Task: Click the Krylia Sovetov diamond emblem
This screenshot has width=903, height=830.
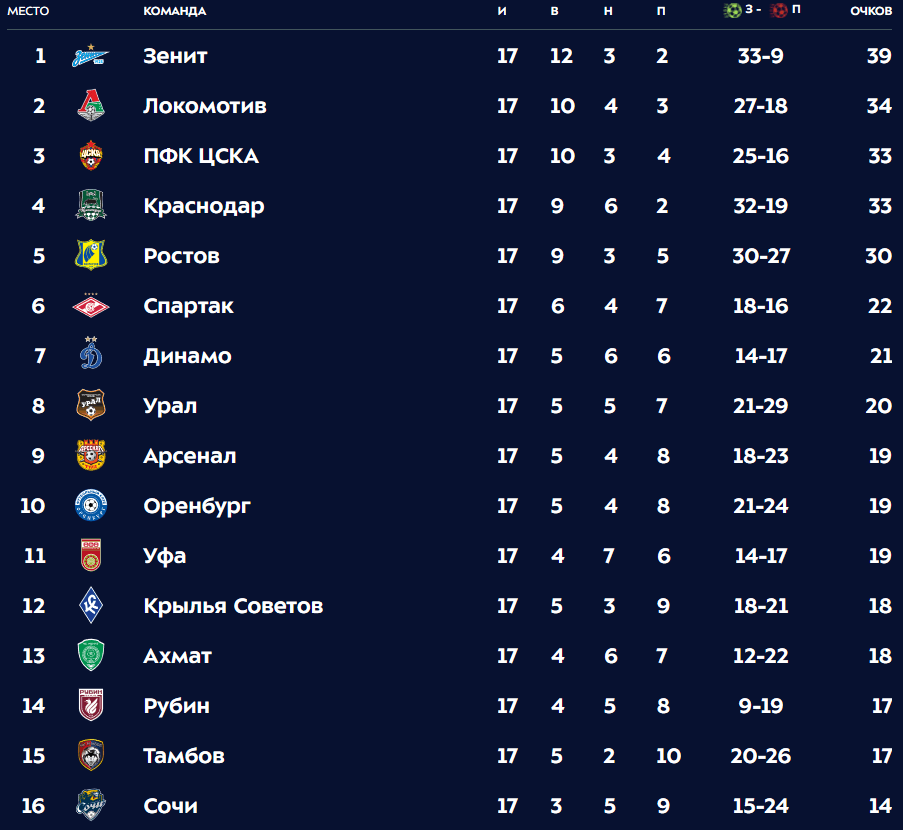Action: pyautogui.click(x=90, y=605)
